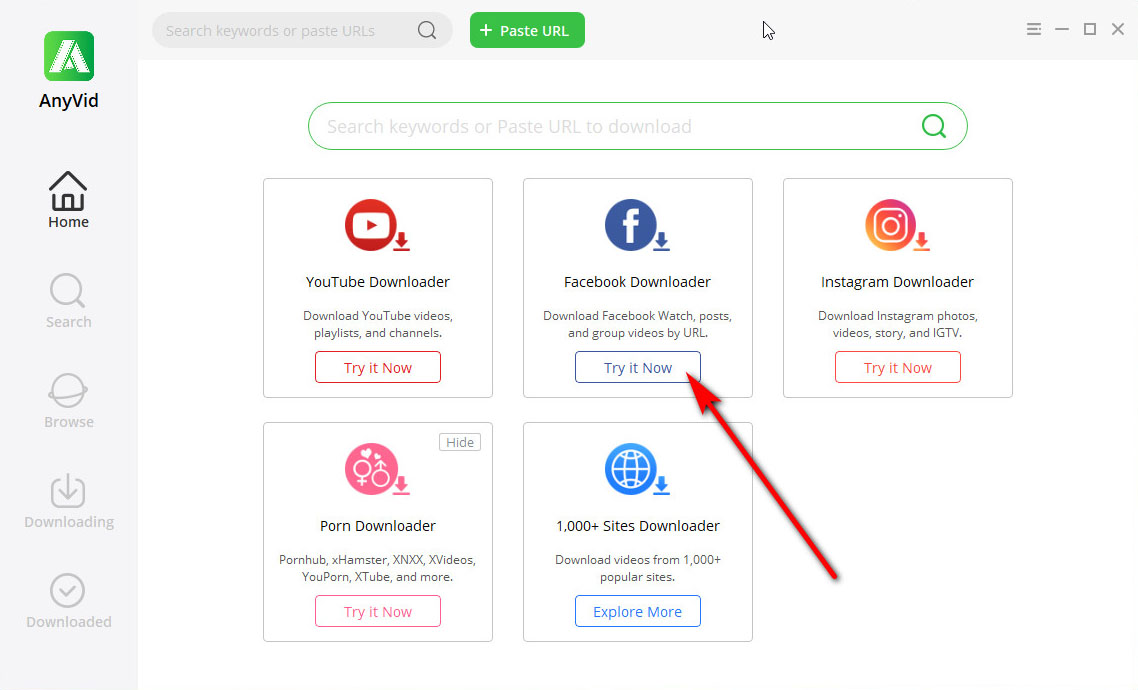Open the Browse sidebar section

68,401
